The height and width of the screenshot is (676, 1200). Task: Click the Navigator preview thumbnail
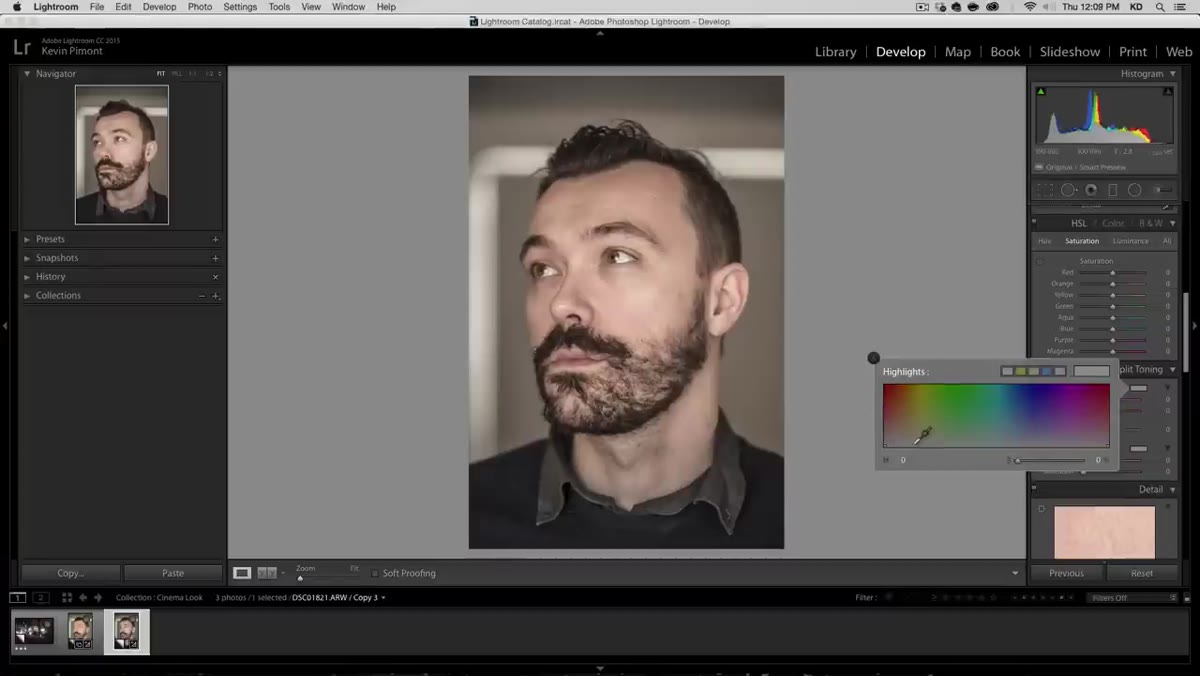click(x=122, y=154)
